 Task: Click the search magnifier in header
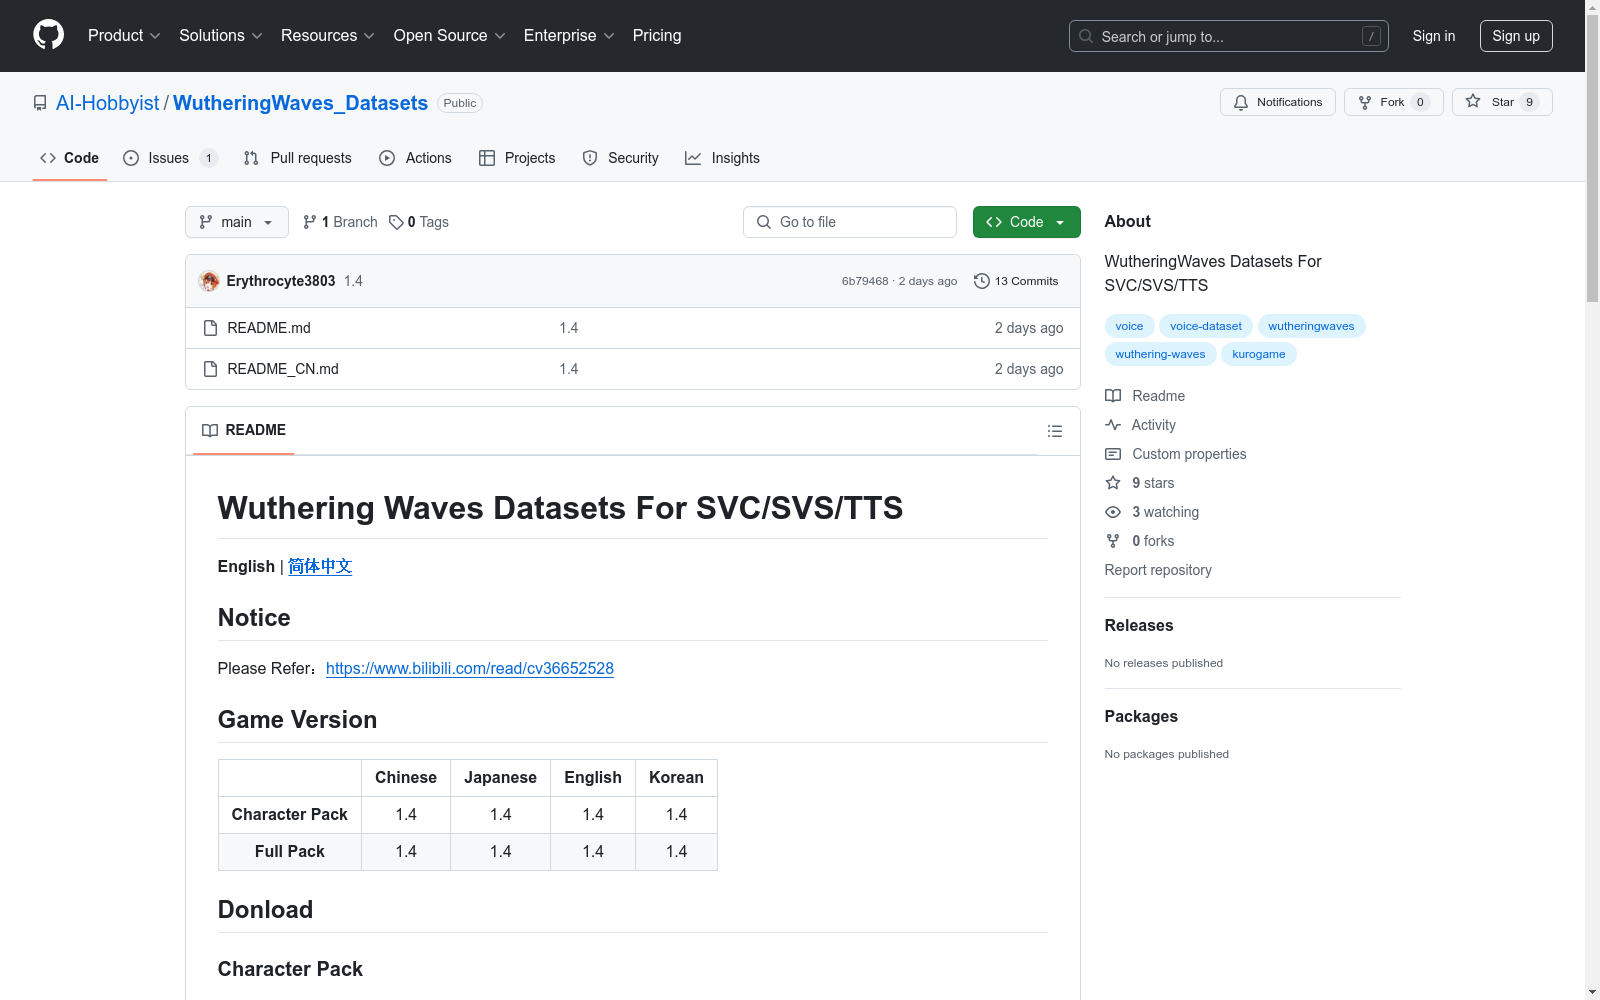coord(1086,36)
